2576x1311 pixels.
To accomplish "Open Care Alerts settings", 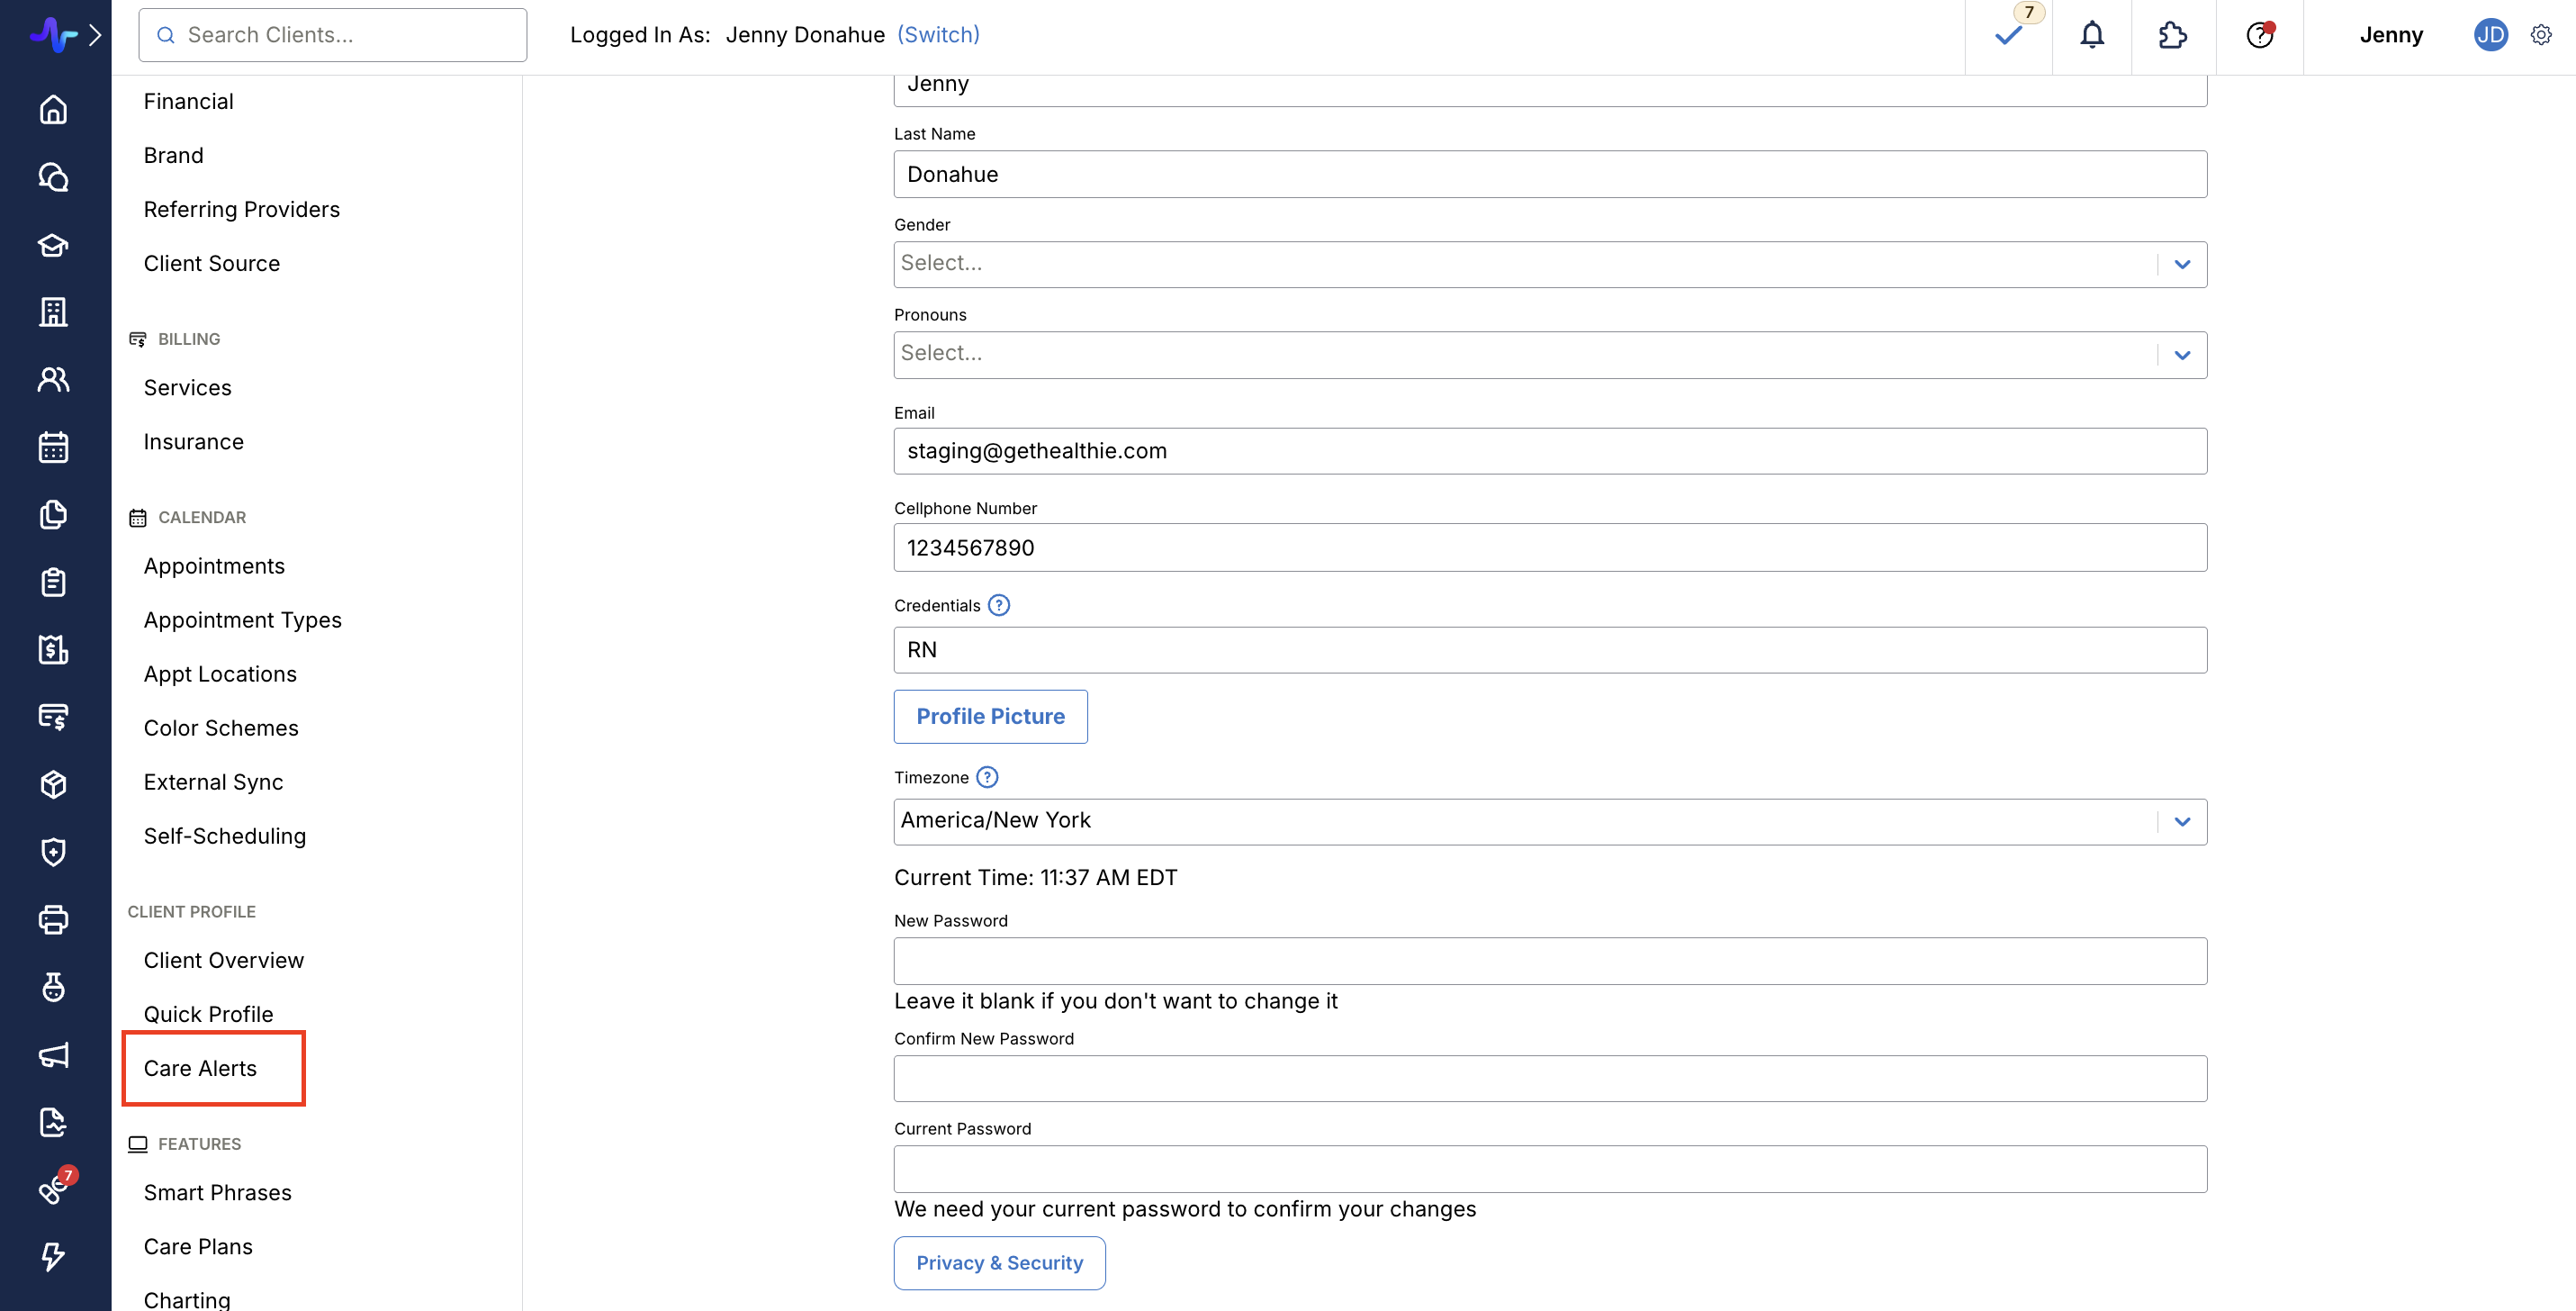I will click(x=200, y=1067).
